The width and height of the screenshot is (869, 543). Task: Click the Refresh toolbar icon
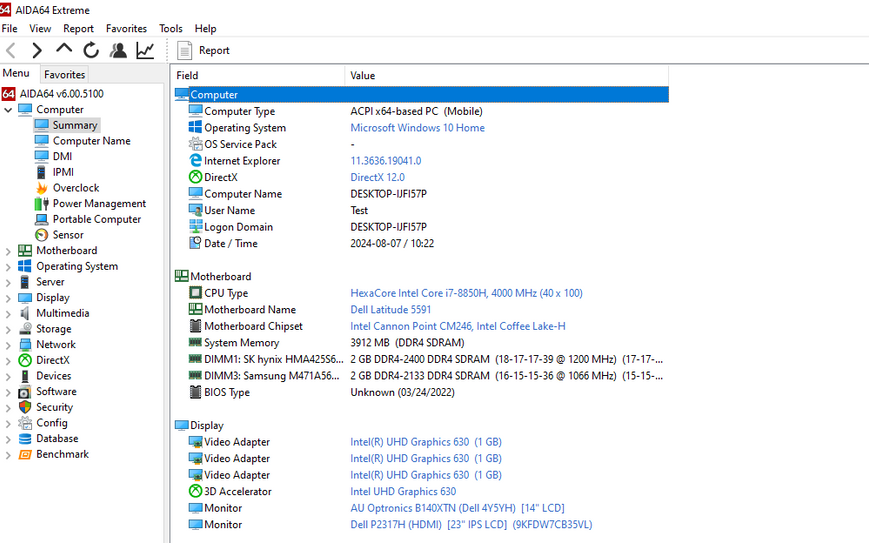(x=91, y=50)
